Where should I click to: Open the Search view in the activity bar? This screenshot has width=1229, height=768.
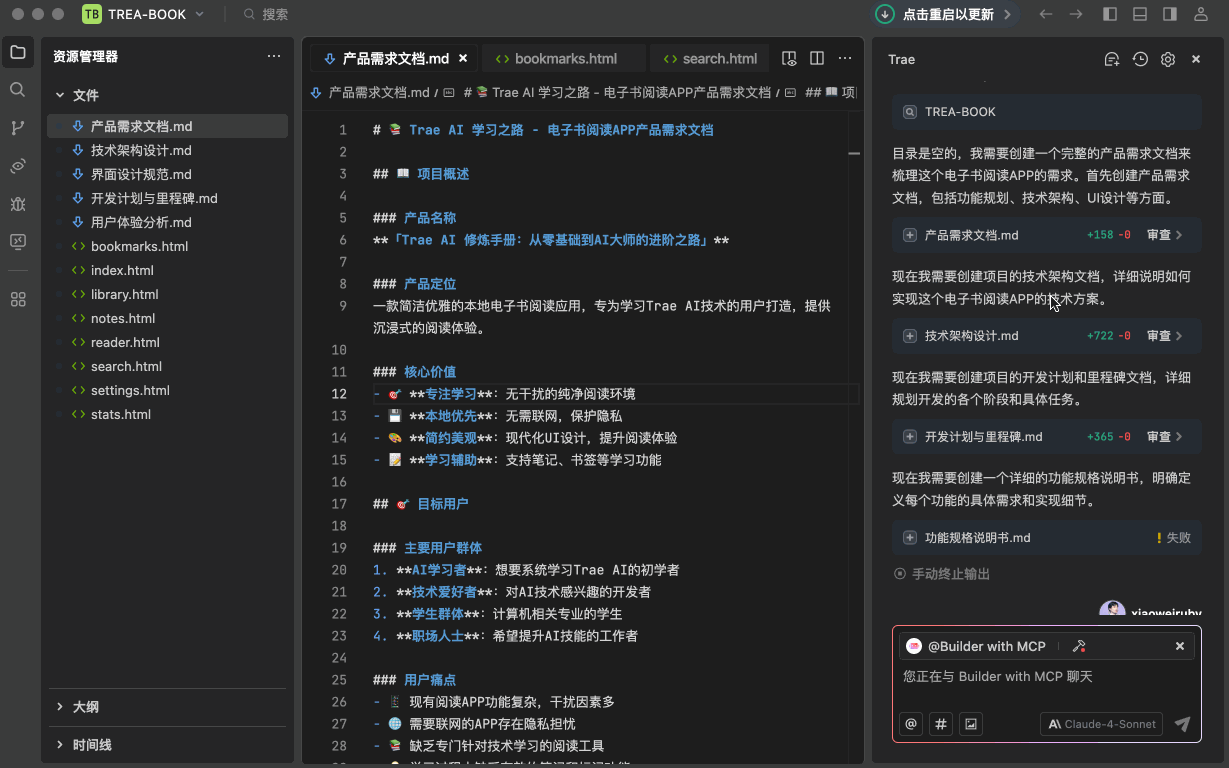click(18, 90)
